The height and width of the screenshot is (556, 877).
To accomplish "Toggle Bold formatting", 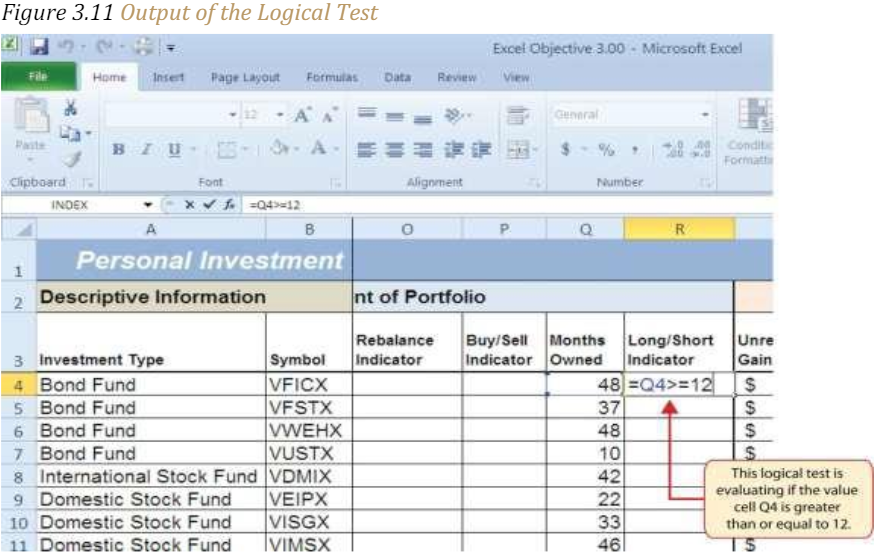I will coord(118,149).
